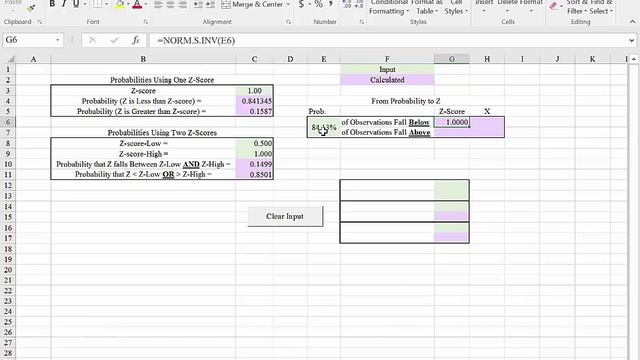Viewport: 640px width, 360px height.
Task: Align text right
Action: pos(182,4)
